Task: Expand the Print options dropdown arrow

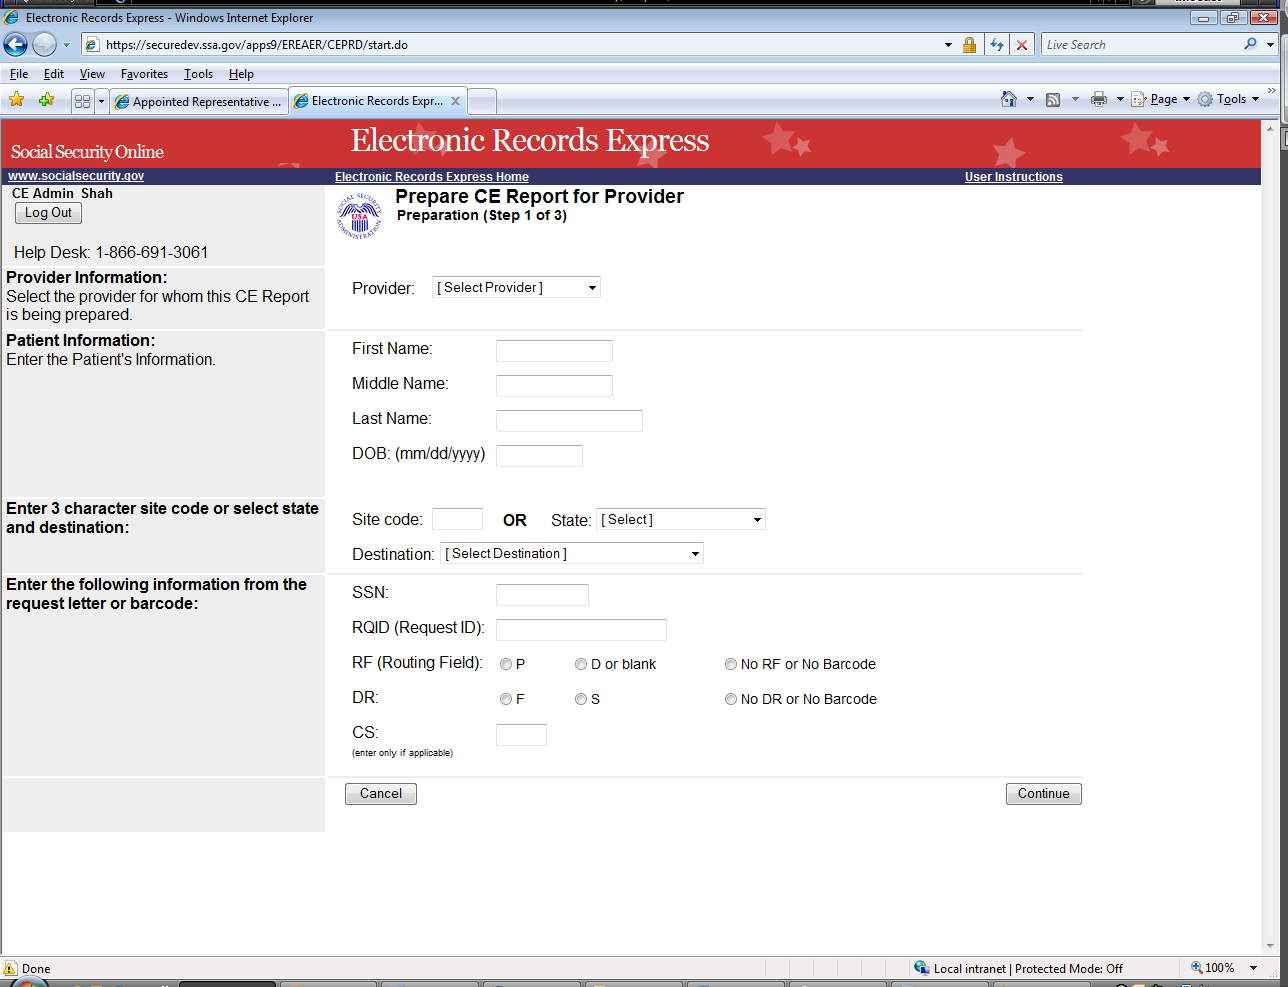Action: pyautogui.click(x=1120, y=99)
